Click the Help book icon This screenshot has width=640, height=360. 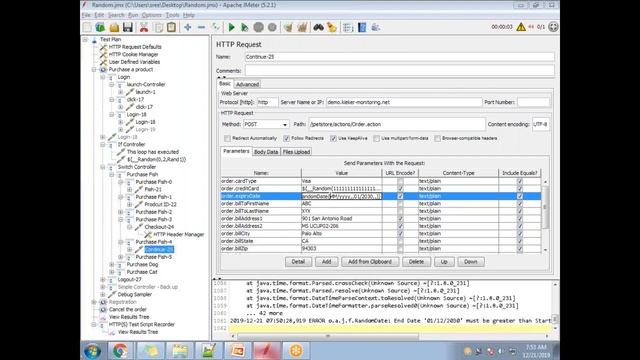(362, 27)
